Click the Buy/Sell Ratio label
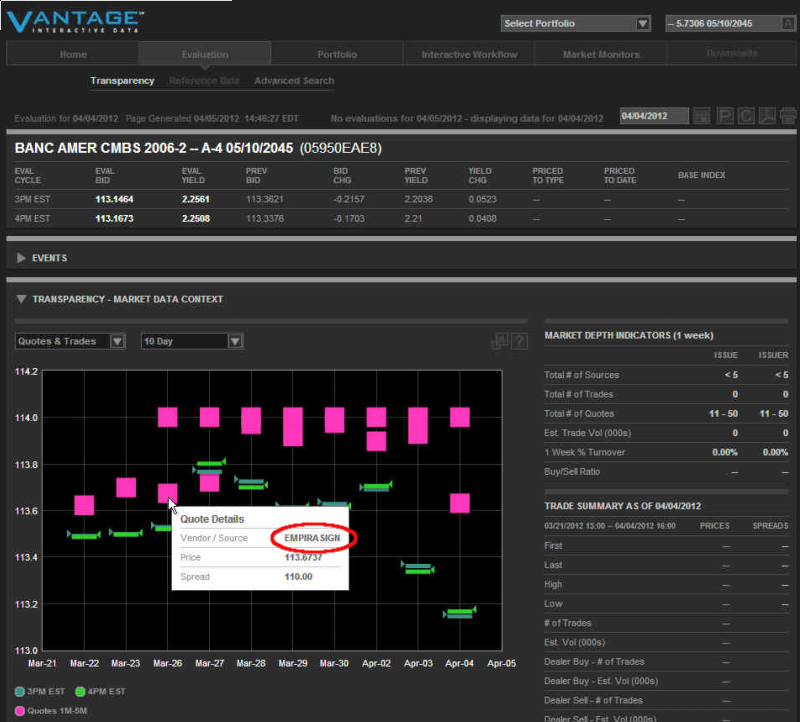Image resolution: width=800 pixels, height=722 pixels. (x=572, y=471)
